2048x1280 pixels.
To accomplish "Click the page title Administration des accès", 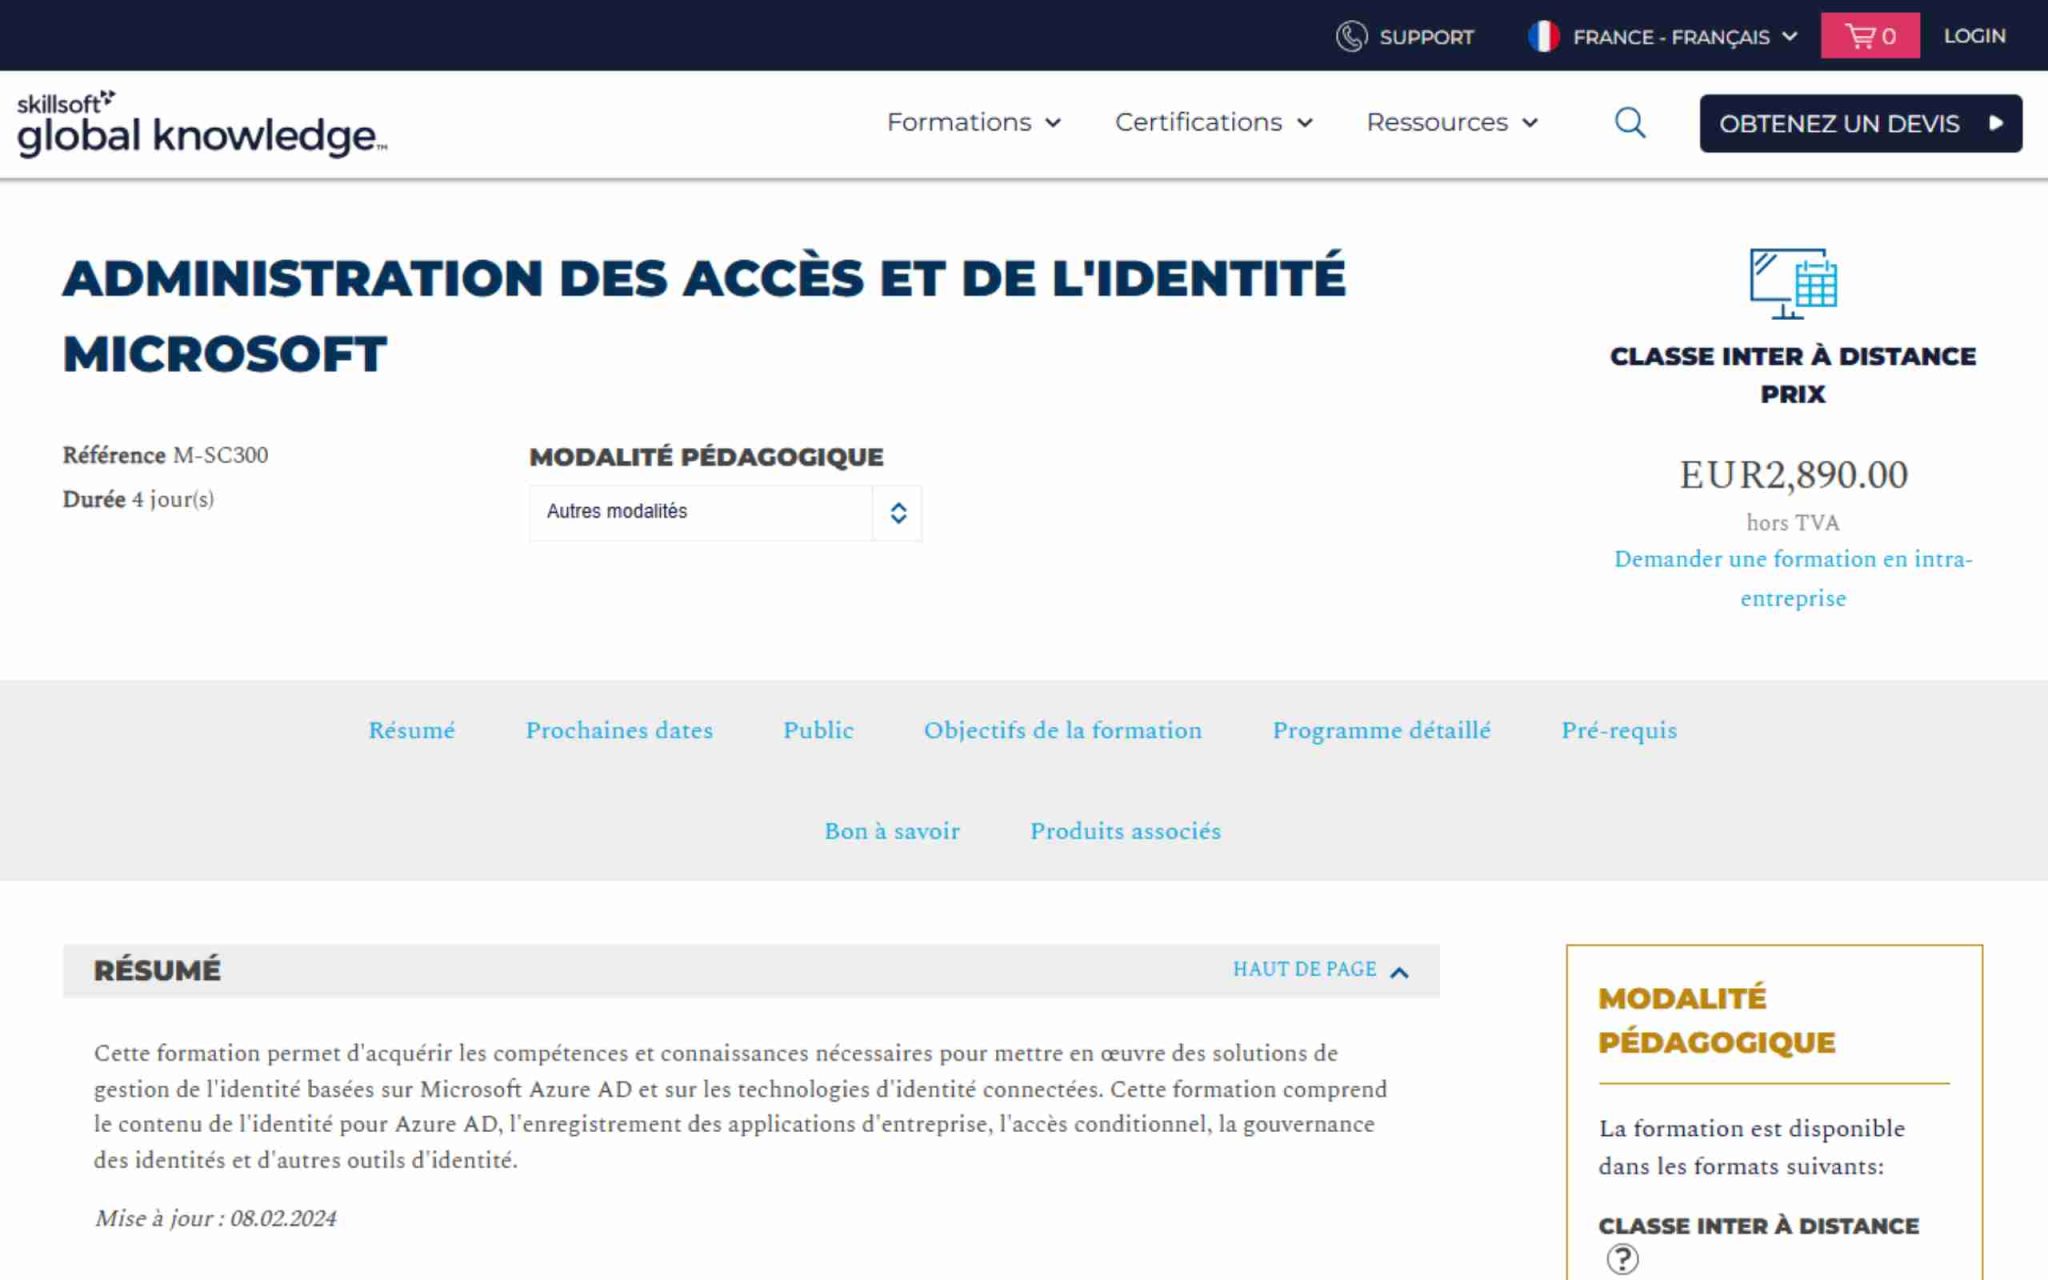I will 704,315.
